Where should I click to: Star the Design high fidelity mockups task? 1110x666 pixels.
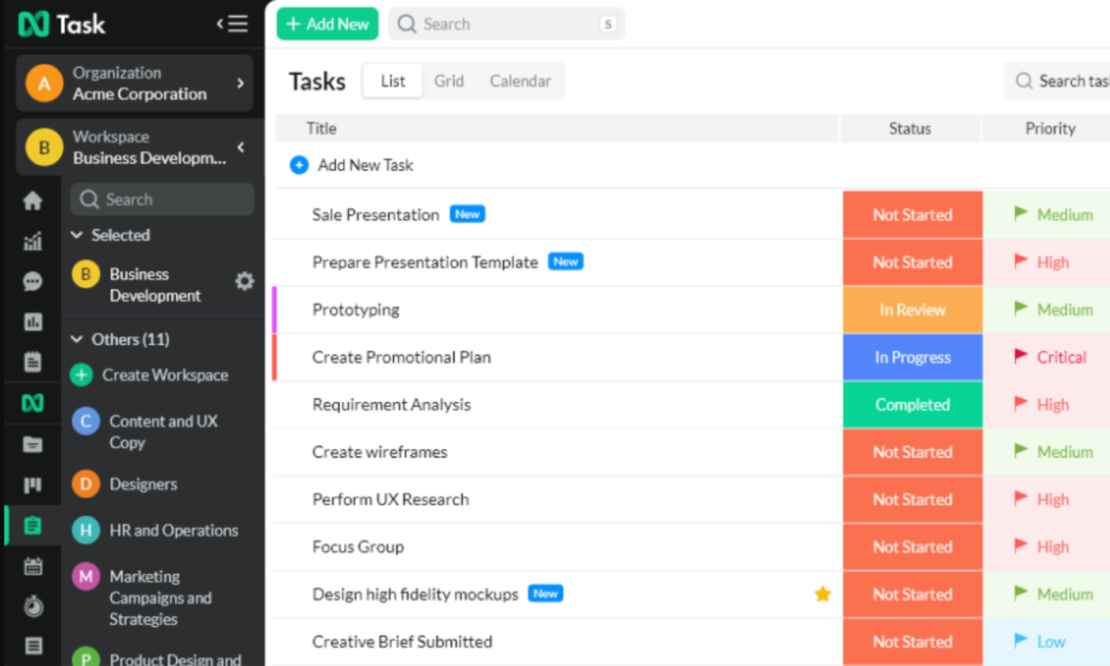tap(822, 594)
